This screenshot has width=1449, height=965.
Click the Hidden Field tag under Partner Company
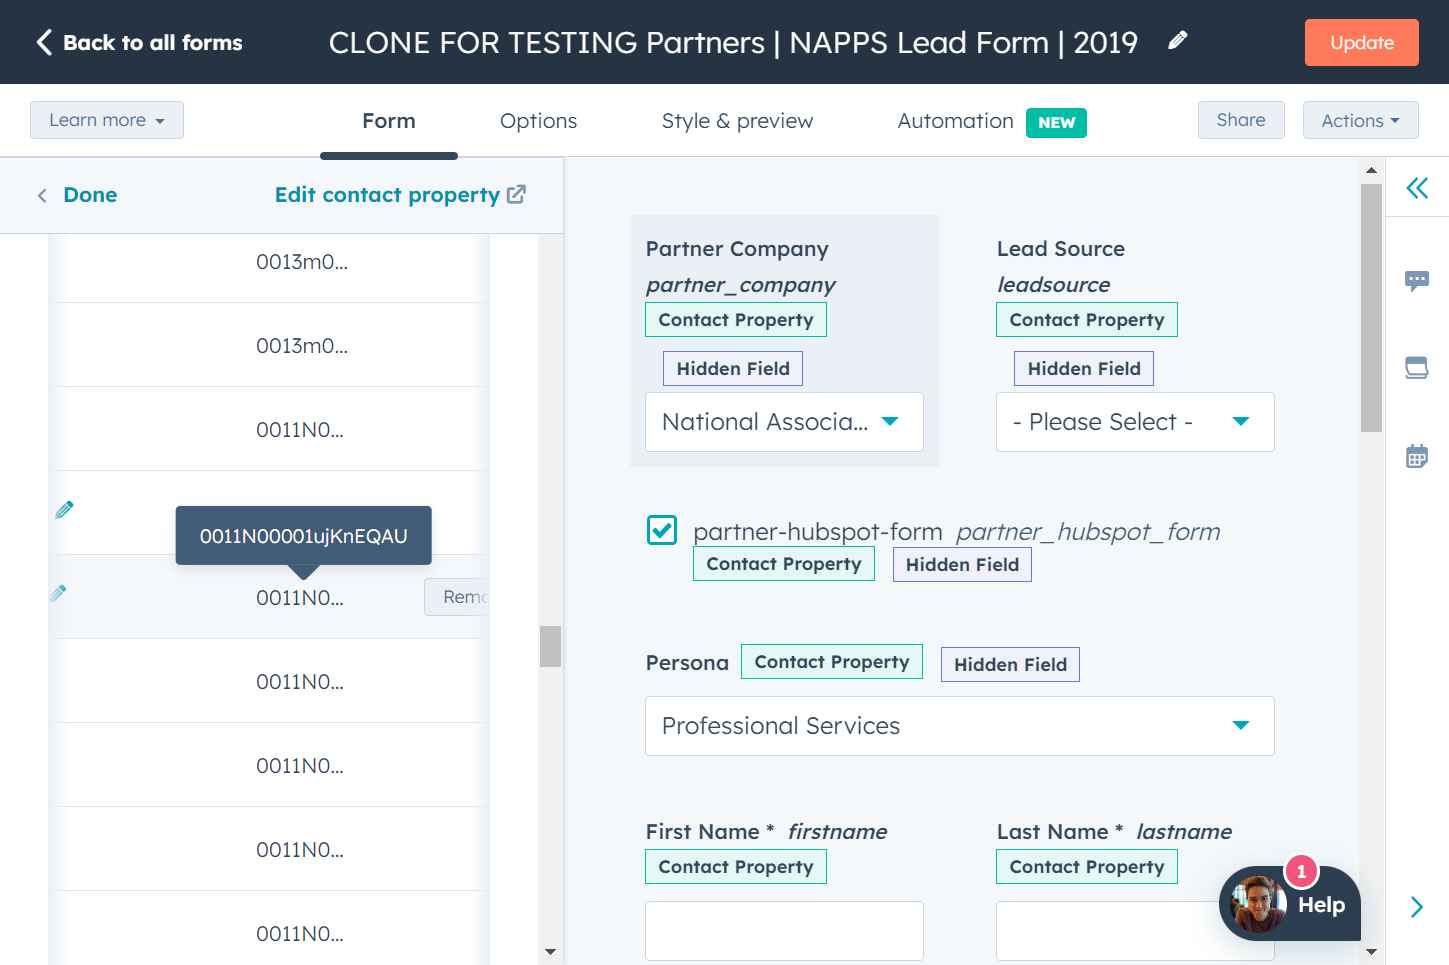[x=733, y=369]
